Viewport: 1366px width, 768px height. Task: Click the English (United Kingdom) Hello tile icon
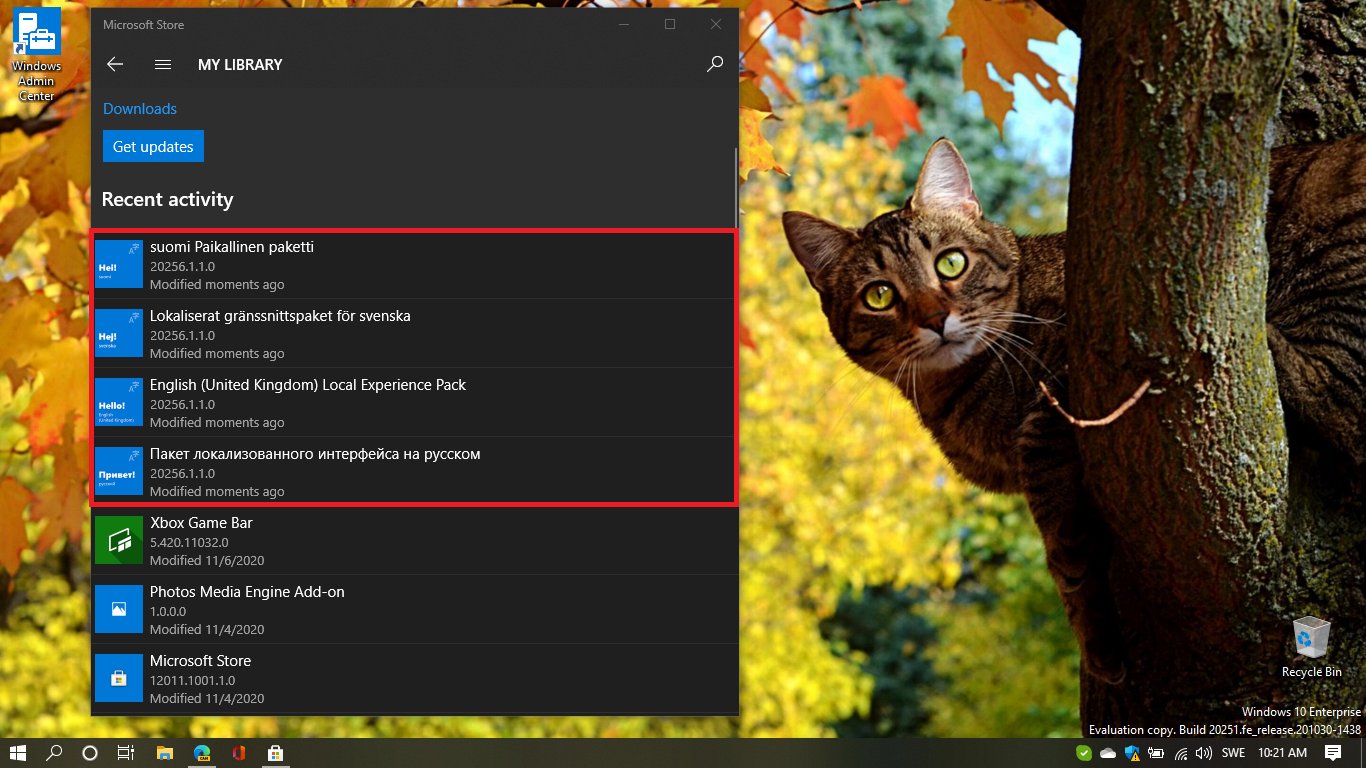[x=119, y=402]
